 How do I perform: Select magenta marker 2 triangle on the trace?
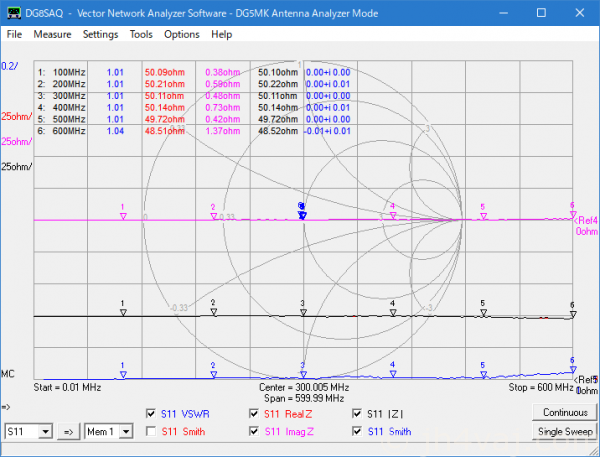coord(212,214)
